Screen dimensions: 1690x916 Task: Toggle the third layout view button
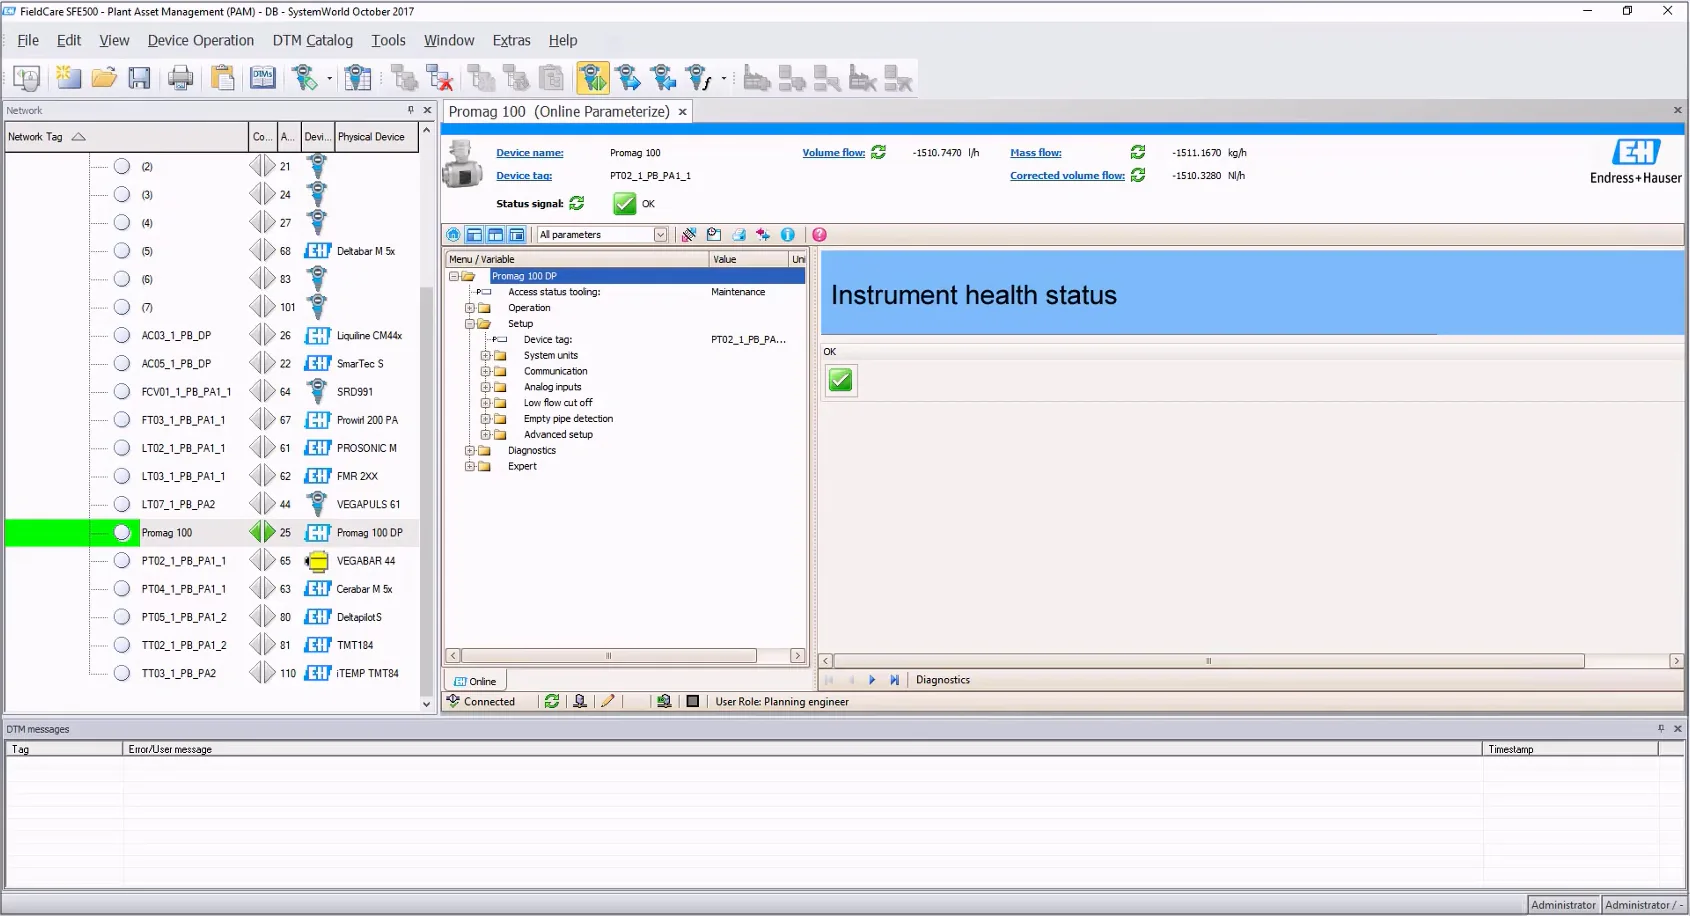click(517, 235)
